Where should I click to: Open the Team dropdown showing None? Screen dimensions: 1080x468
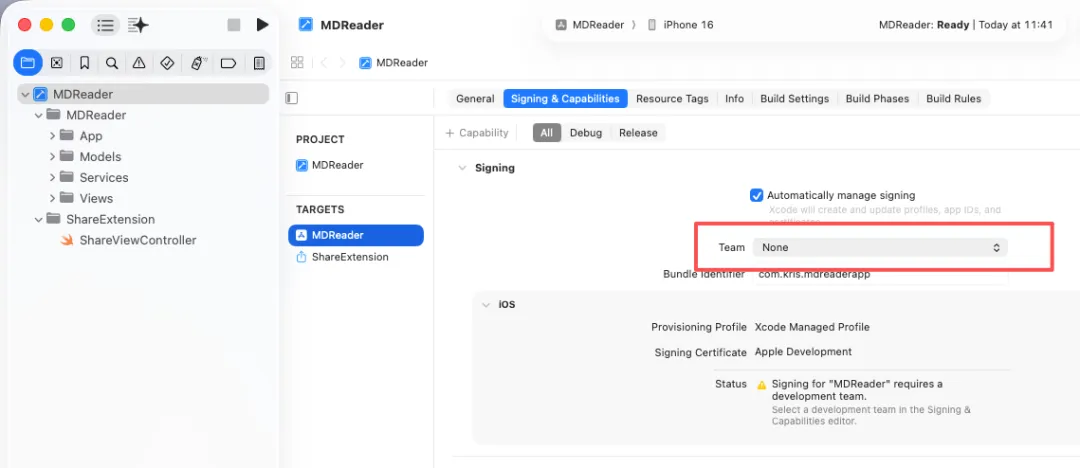tap(880, 247)
